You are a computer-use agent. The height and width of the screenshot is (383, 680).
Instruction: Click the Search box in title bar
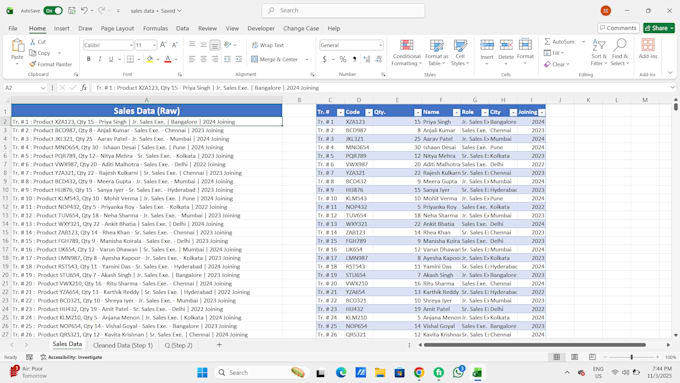(x=343, y=10)
